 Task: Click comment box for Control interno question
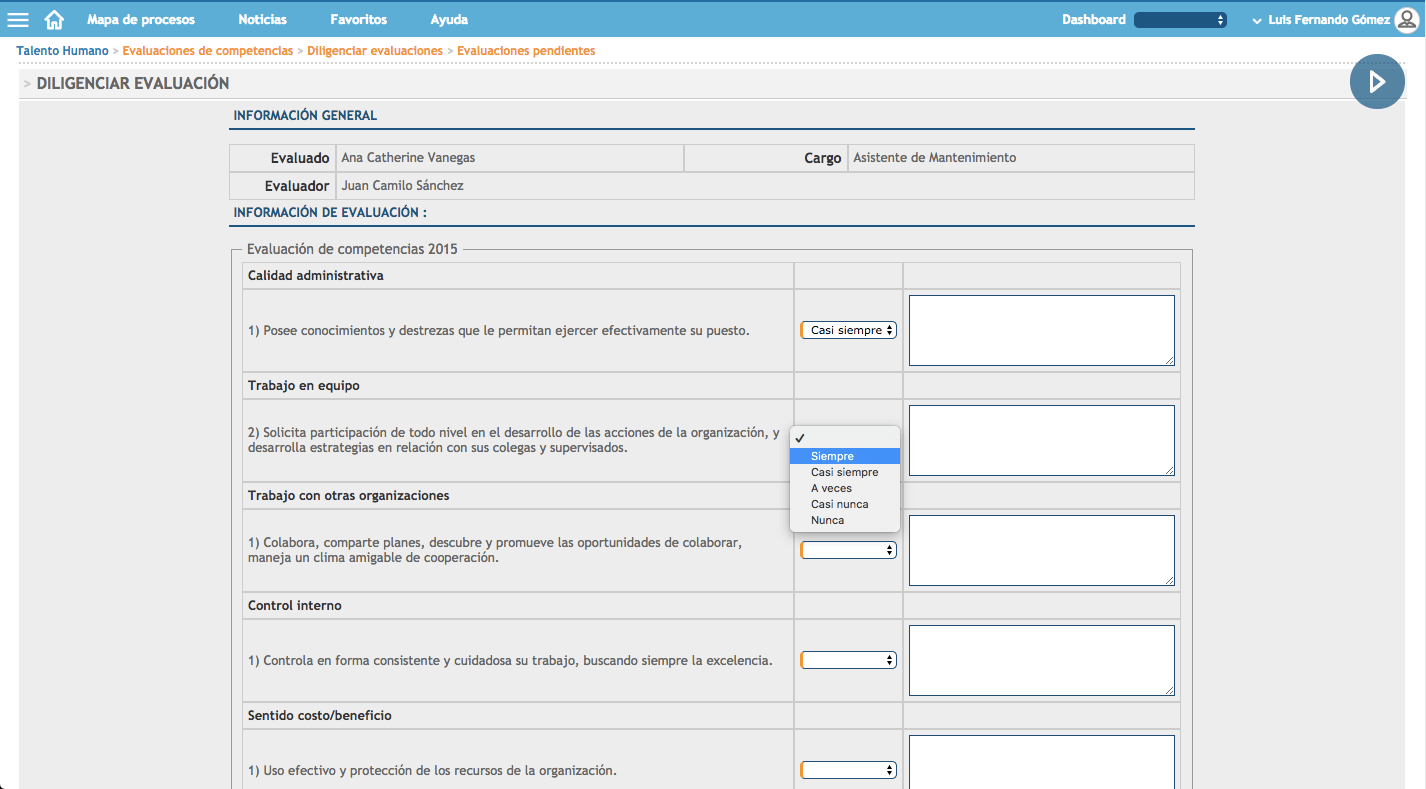[x=1042, y=660]
